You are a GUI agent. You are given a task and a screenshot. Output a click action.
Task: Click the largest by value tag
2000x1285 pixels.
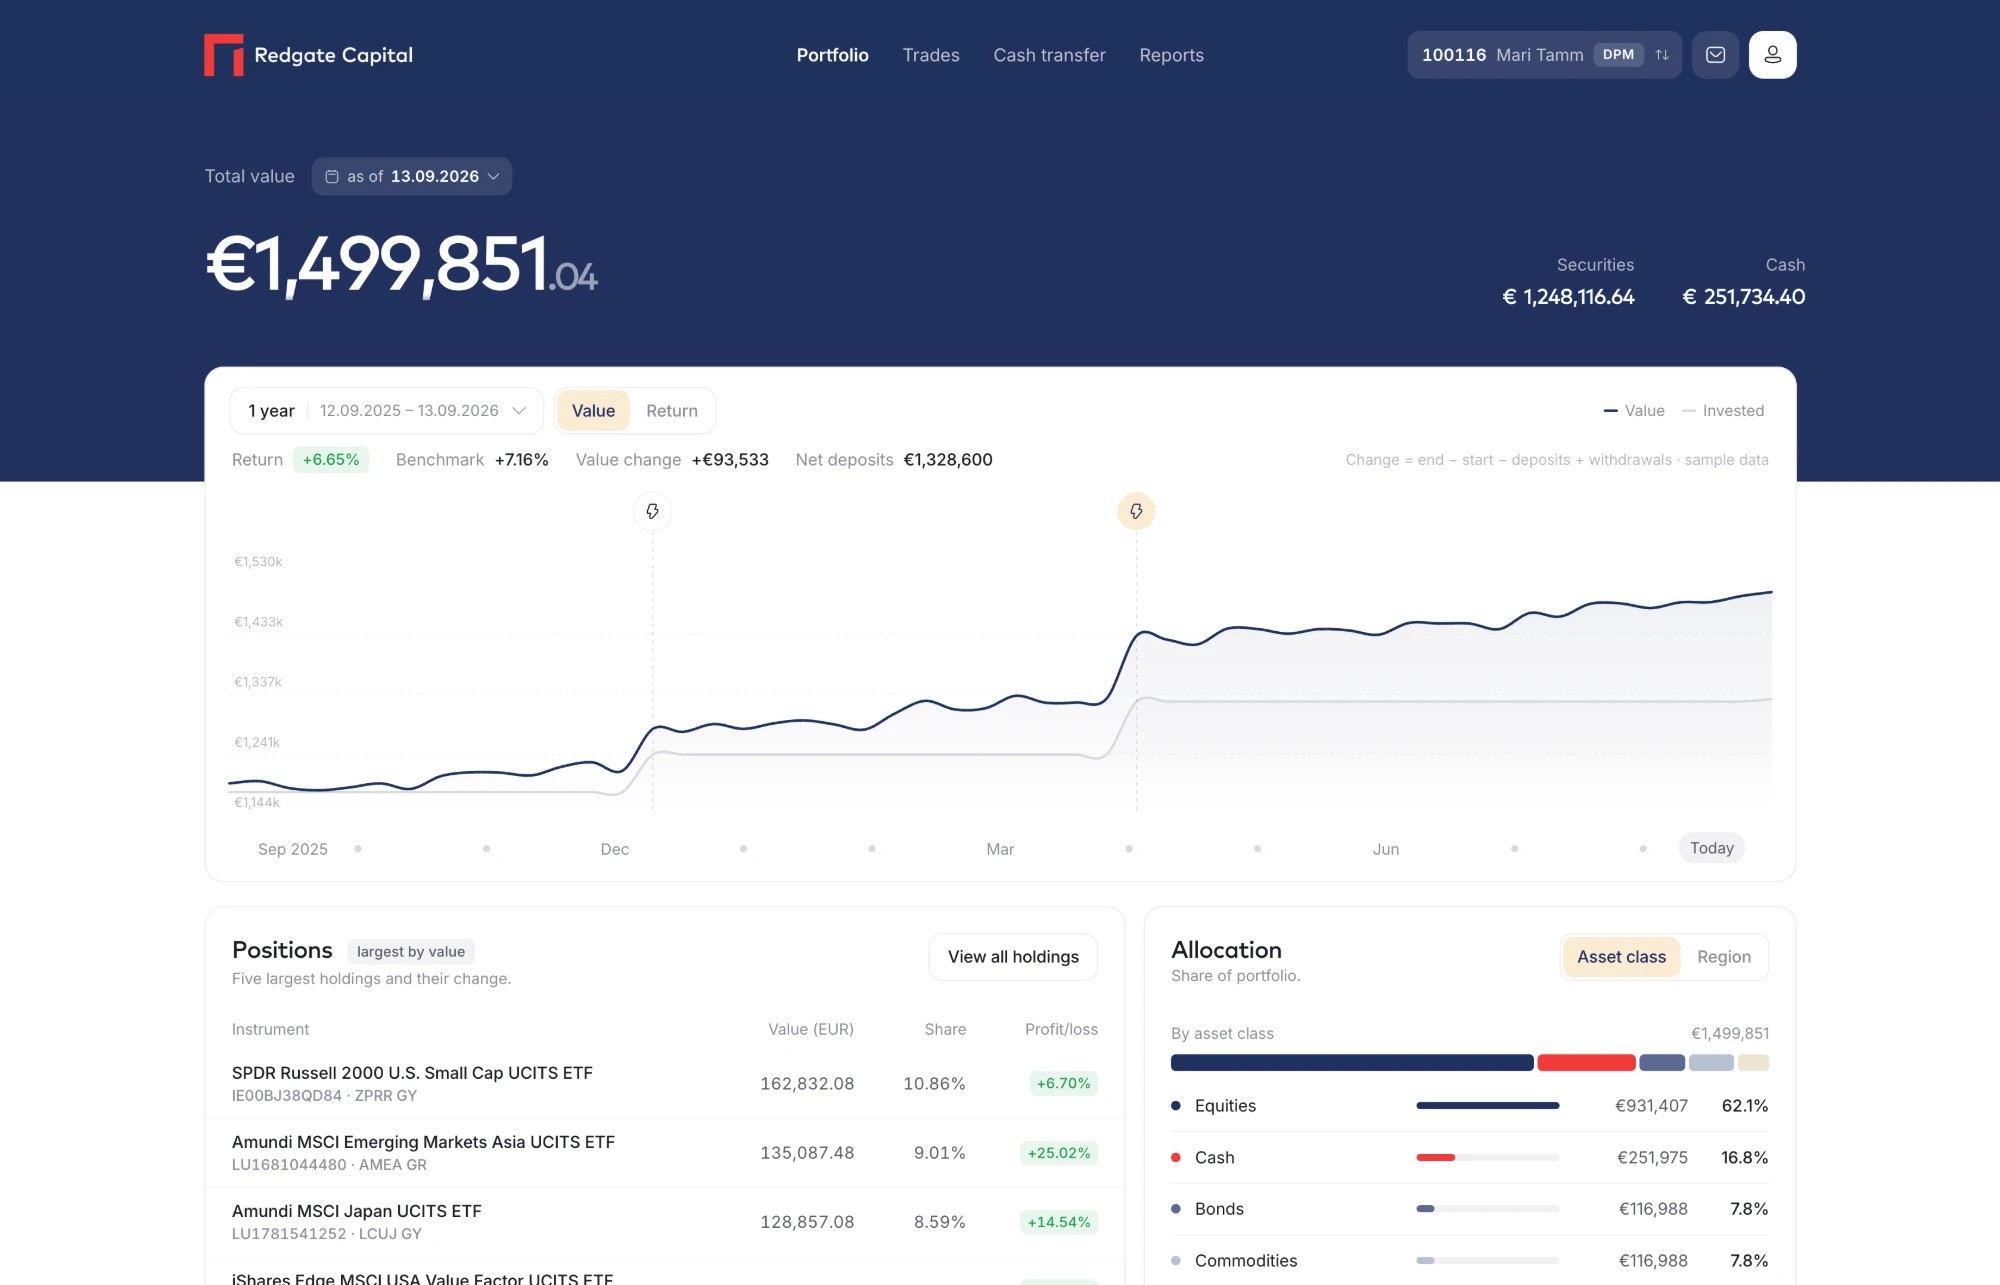coord(411,952)
